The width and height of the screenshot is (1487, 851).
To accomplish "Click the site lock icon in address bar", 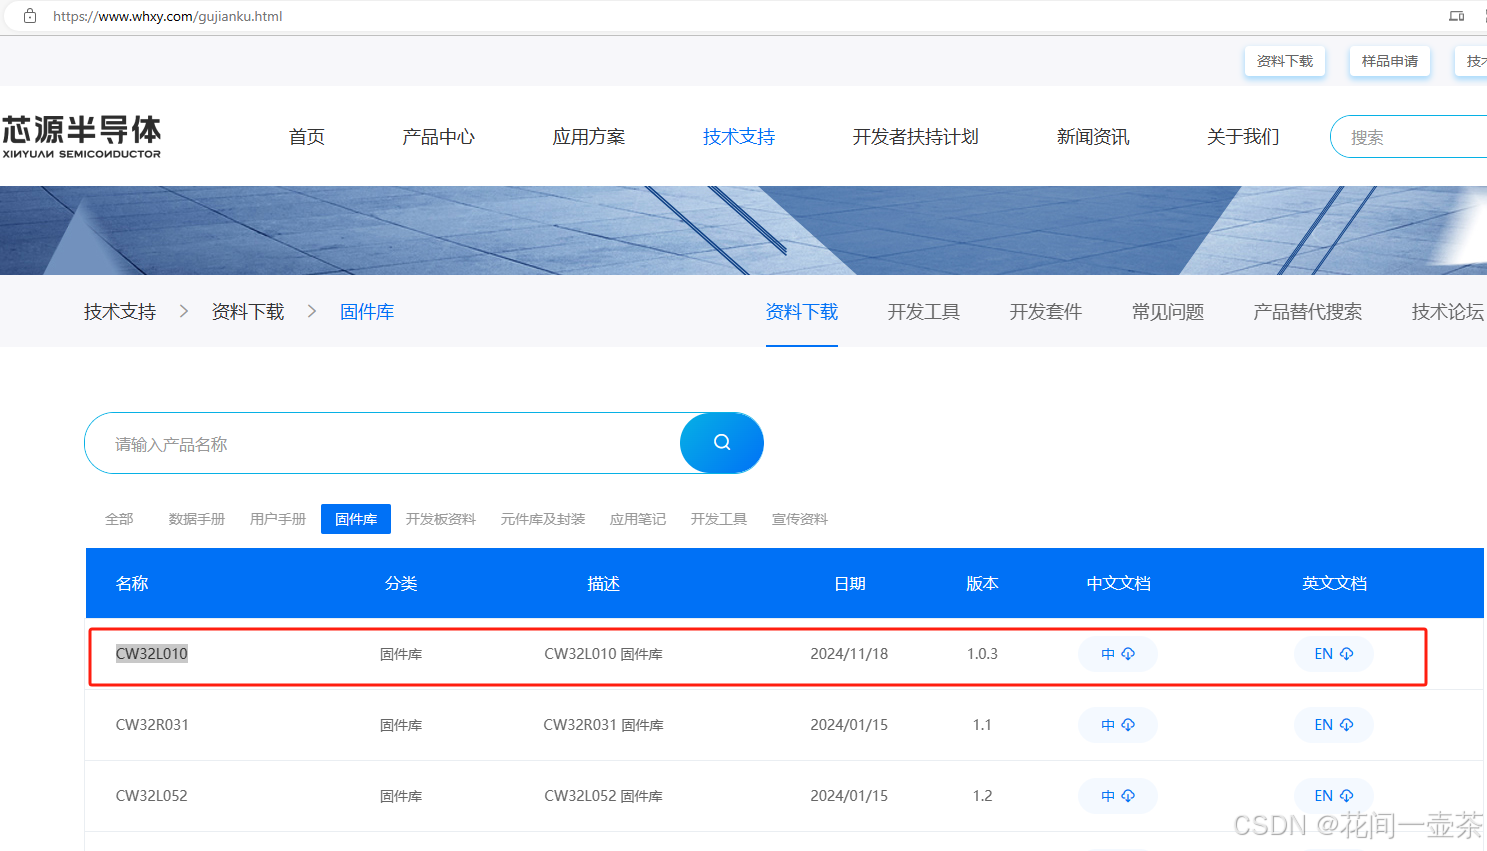I will coord(30,16).
